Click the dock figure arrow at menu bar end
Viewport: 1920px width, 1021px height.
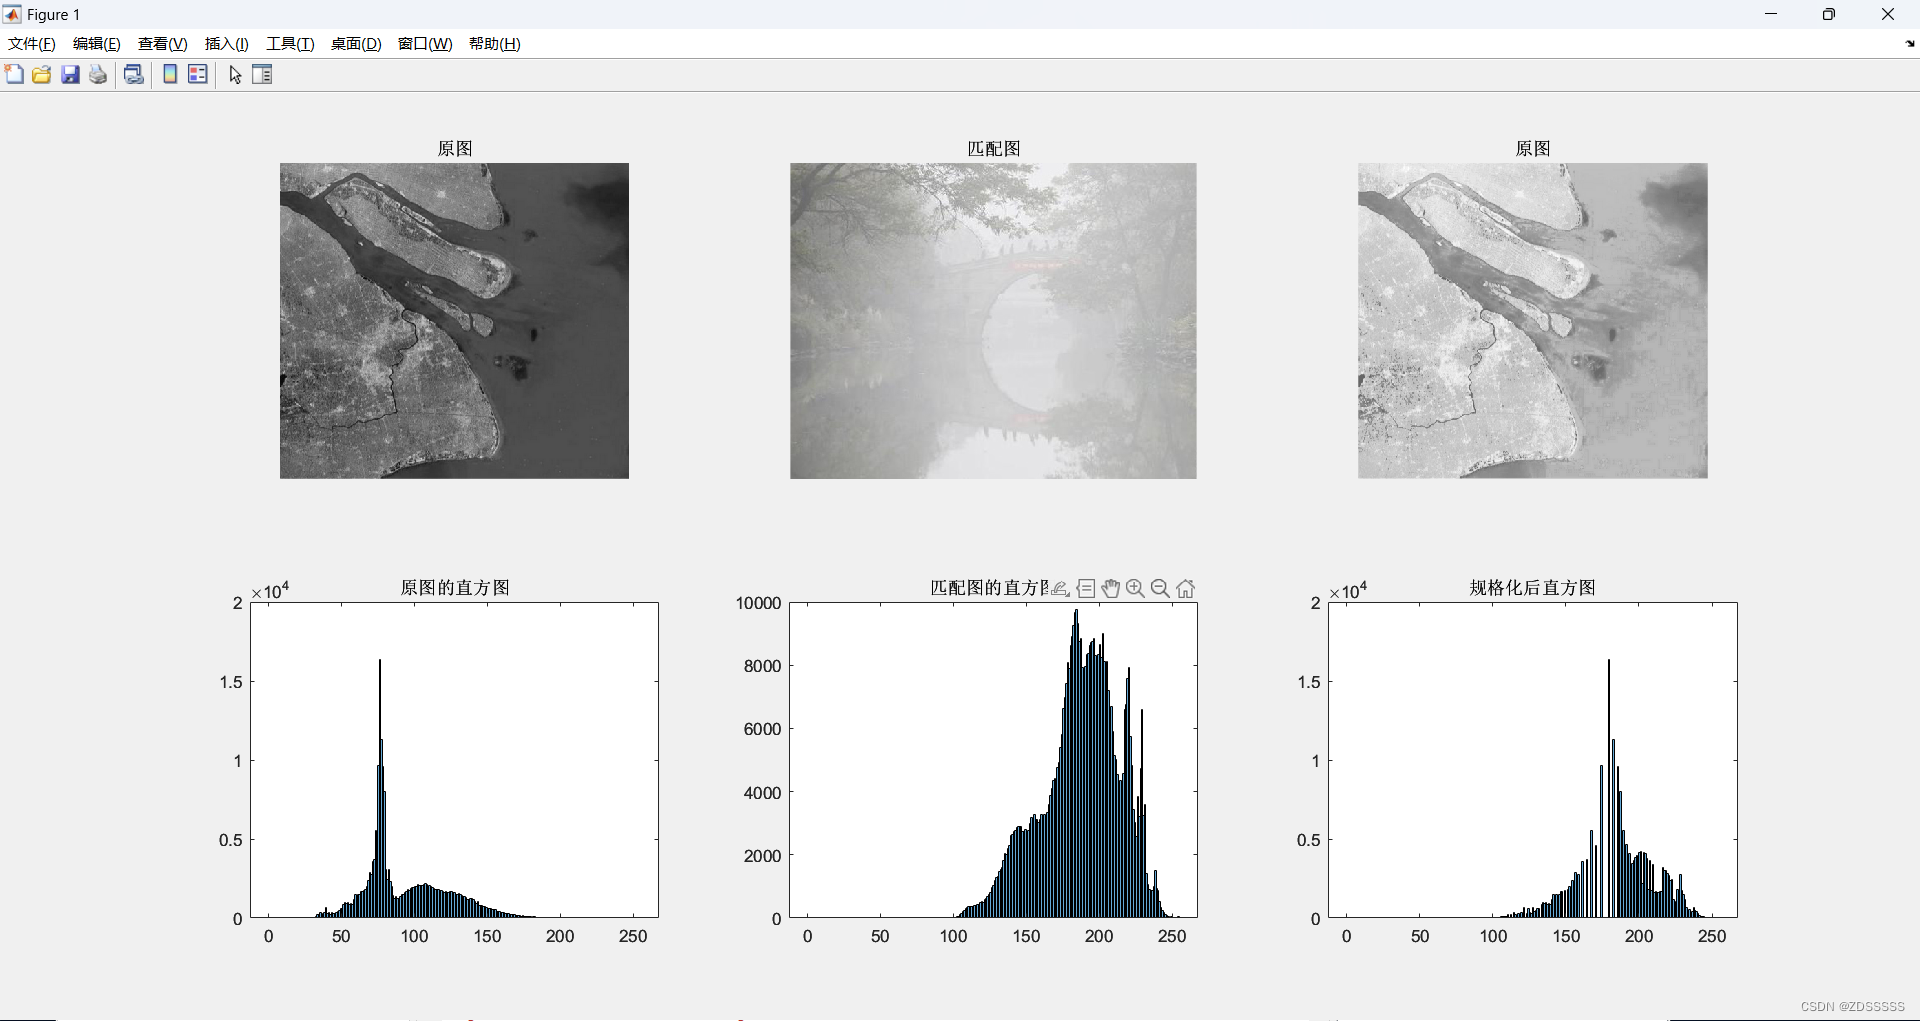click(x=1910, y=43)
